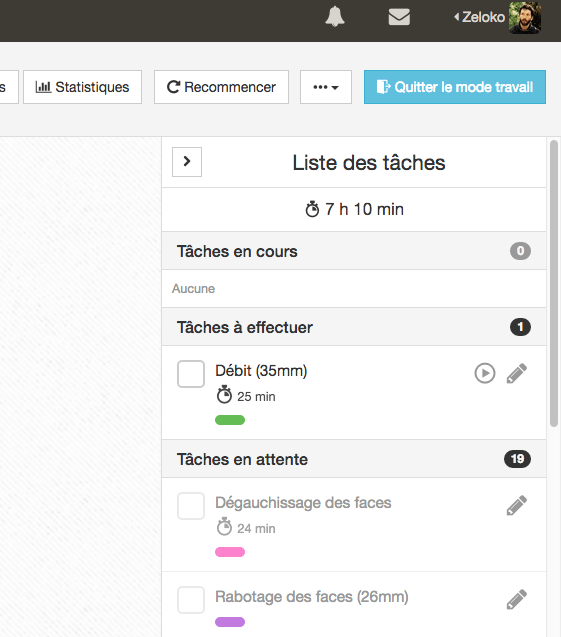
Task: Open the more options ellipsis dropdown
Action: coord(326,87)
